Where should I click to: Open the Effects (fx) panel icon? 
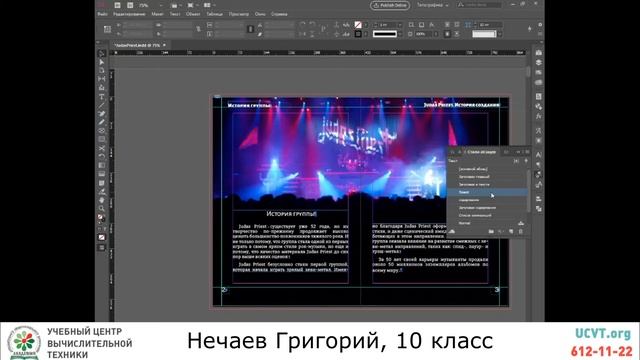(539, 116)
